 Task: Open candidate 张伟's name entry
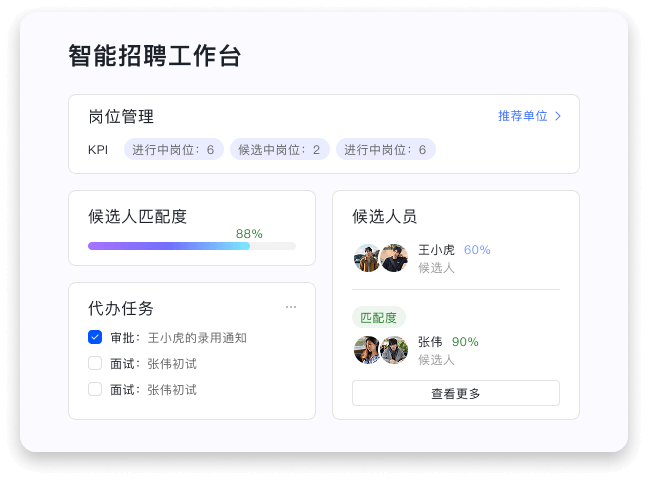430,341
